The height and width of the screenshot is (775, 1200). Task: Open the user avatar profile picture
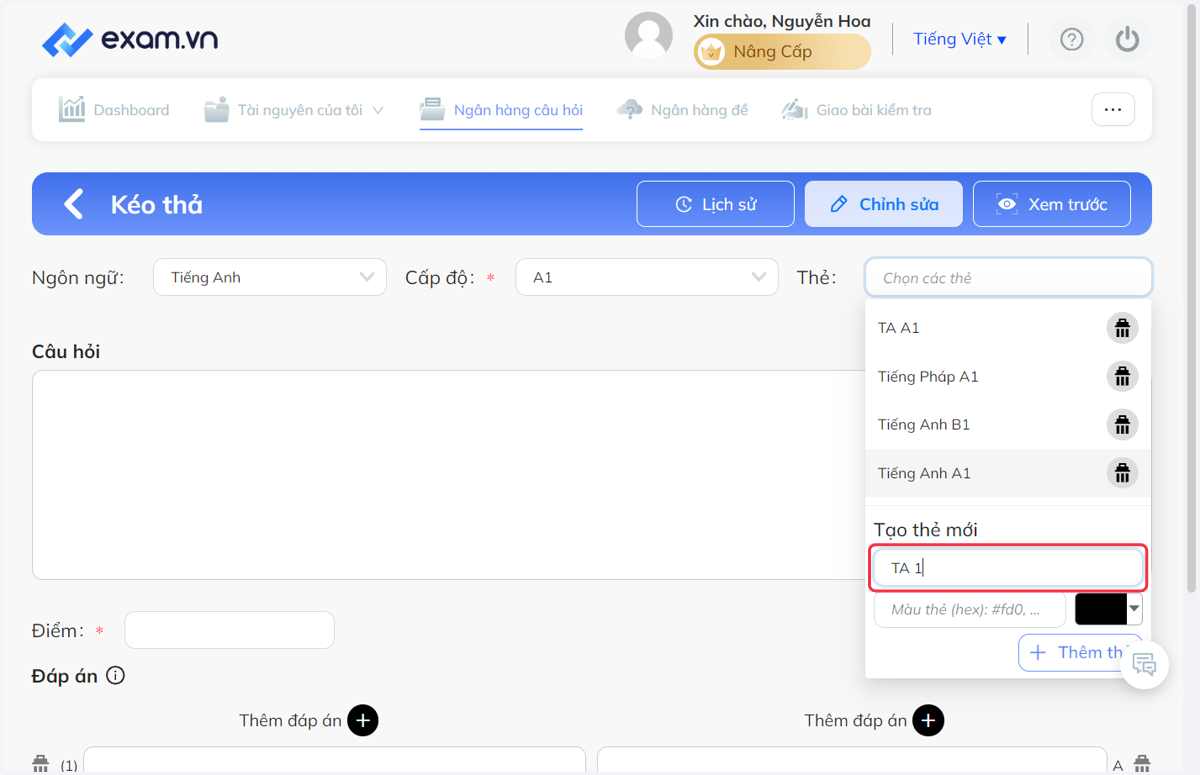pos(649,36)
